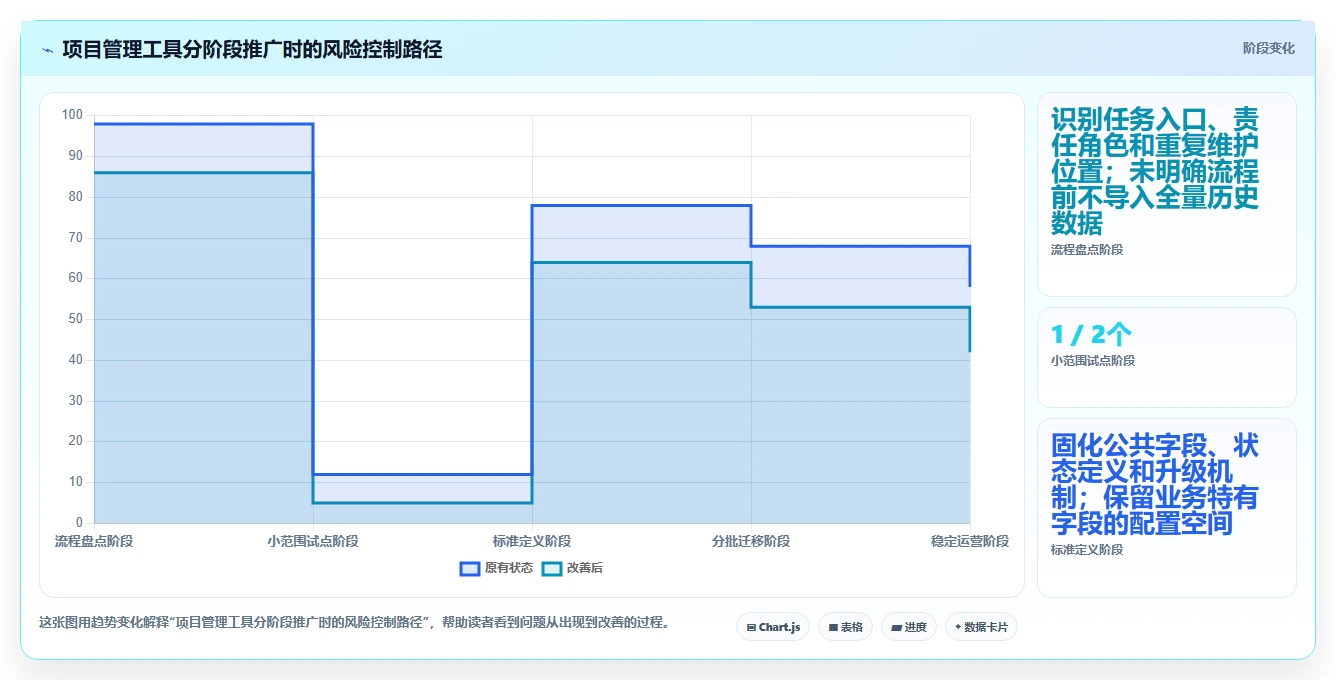Click the 标准定义阶段 x-axis label

tap(532, 541)
